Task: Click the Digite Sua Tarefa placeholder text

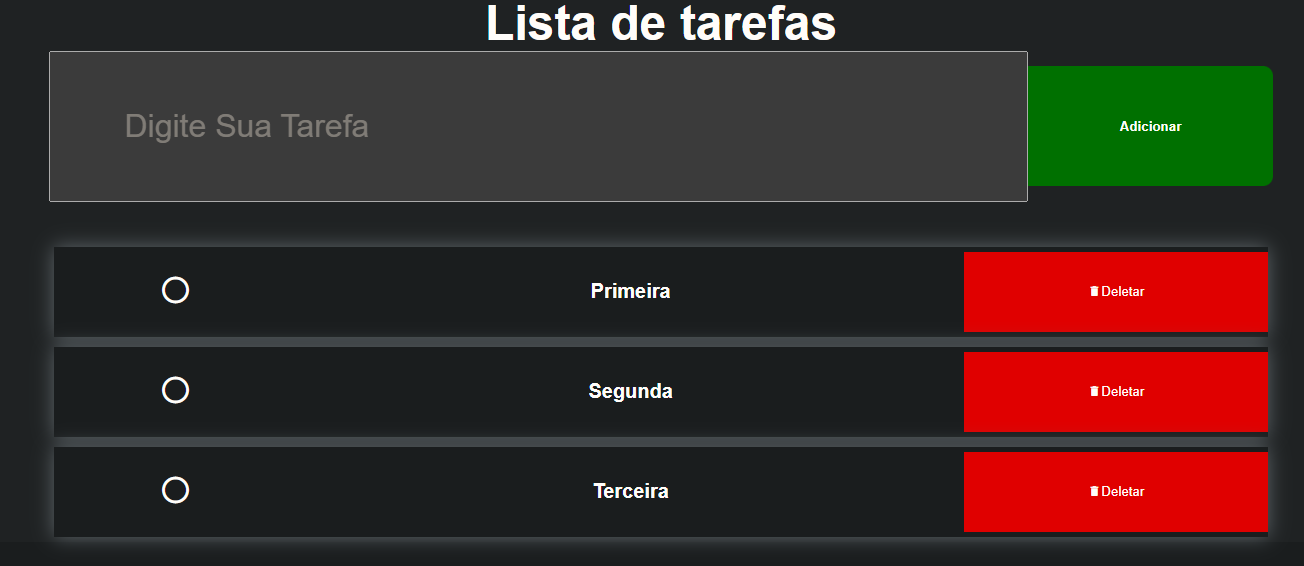Action: click(x=247, y=126)
